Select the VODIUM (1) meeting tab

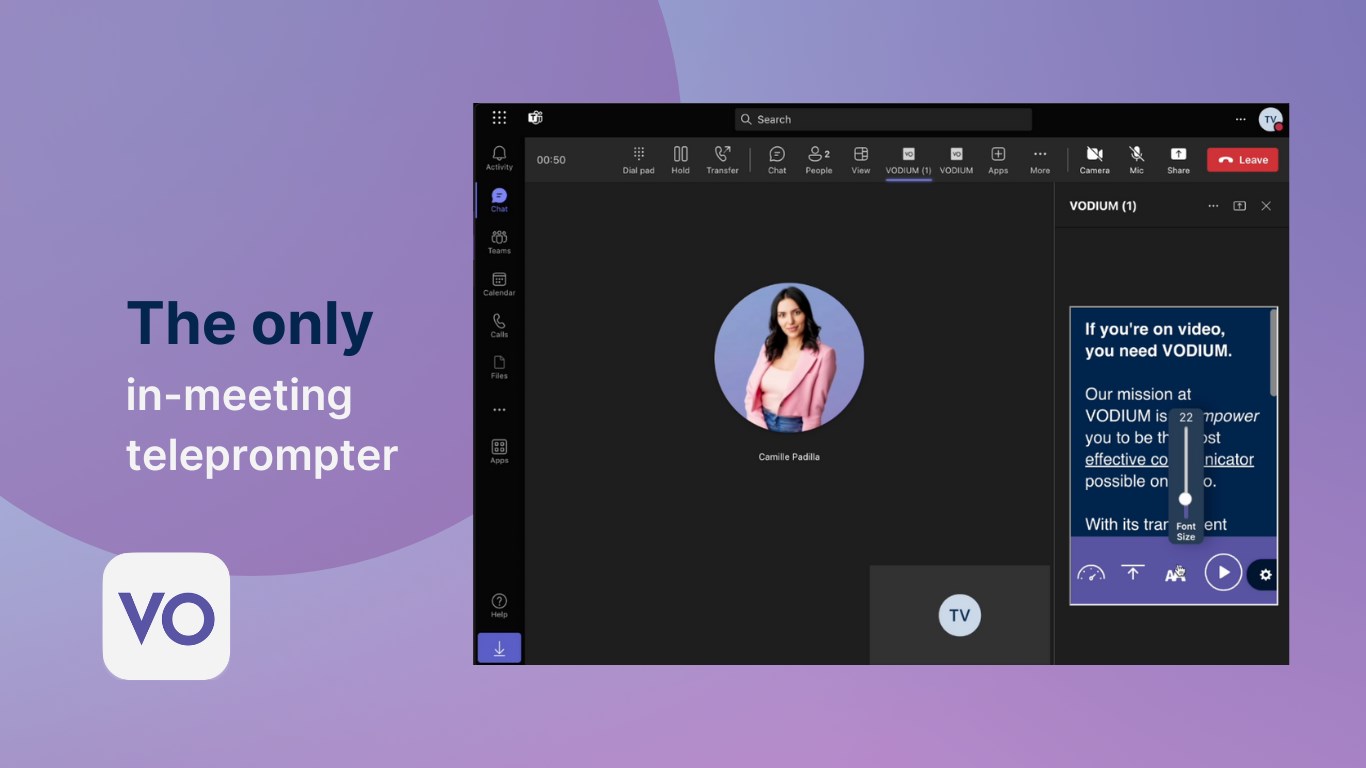[x=908, y=160]
